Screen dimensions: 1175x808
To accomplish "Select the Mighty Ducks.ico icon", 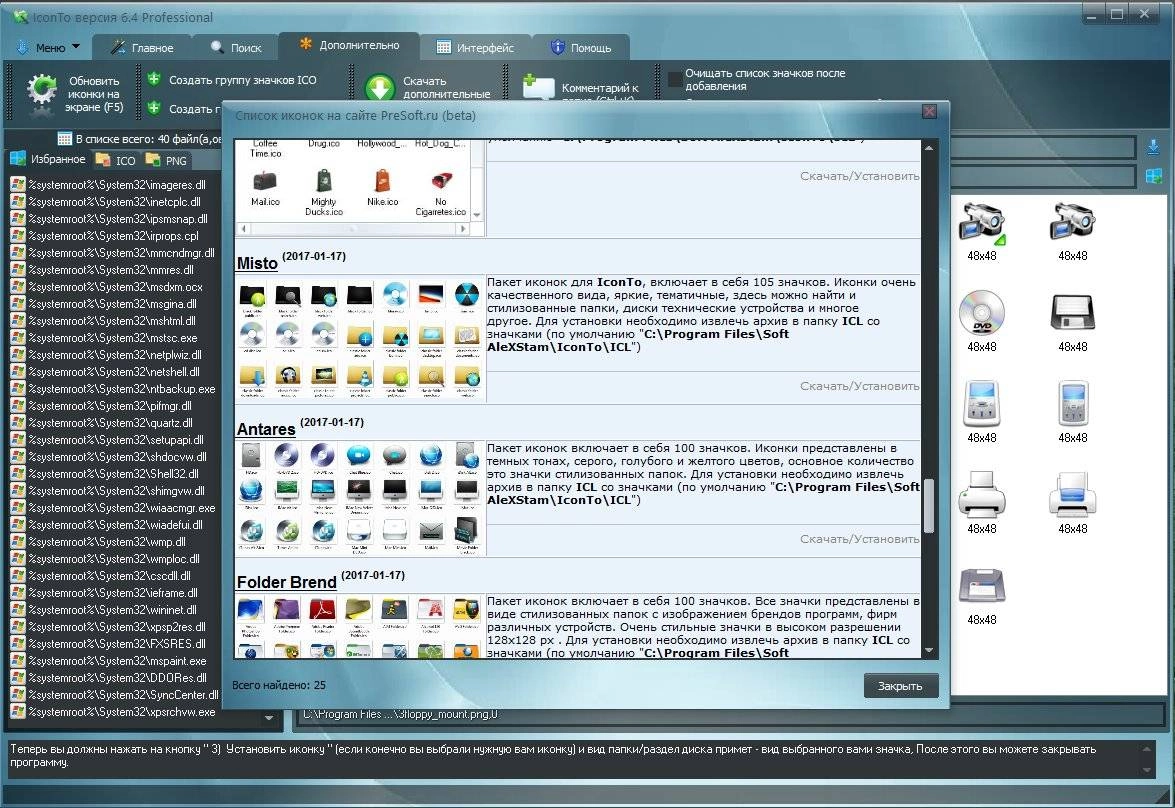I will click(x=324, y=182).
